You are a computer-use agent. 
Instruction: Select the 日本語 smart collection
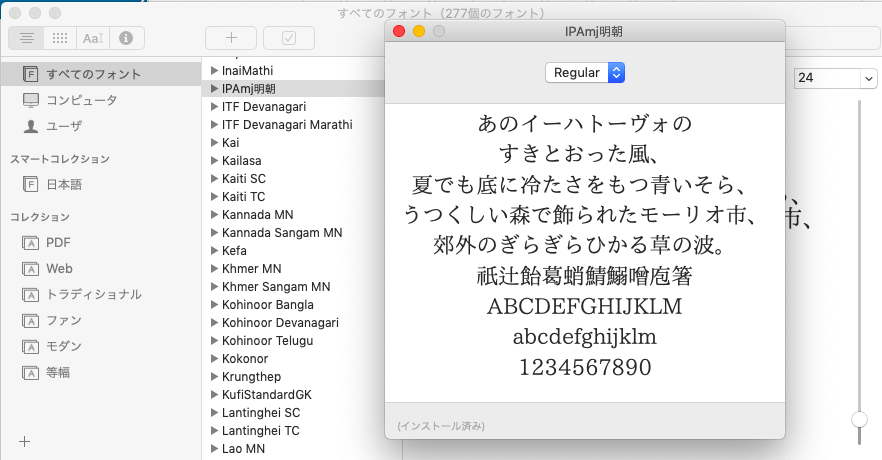(63, 184)
